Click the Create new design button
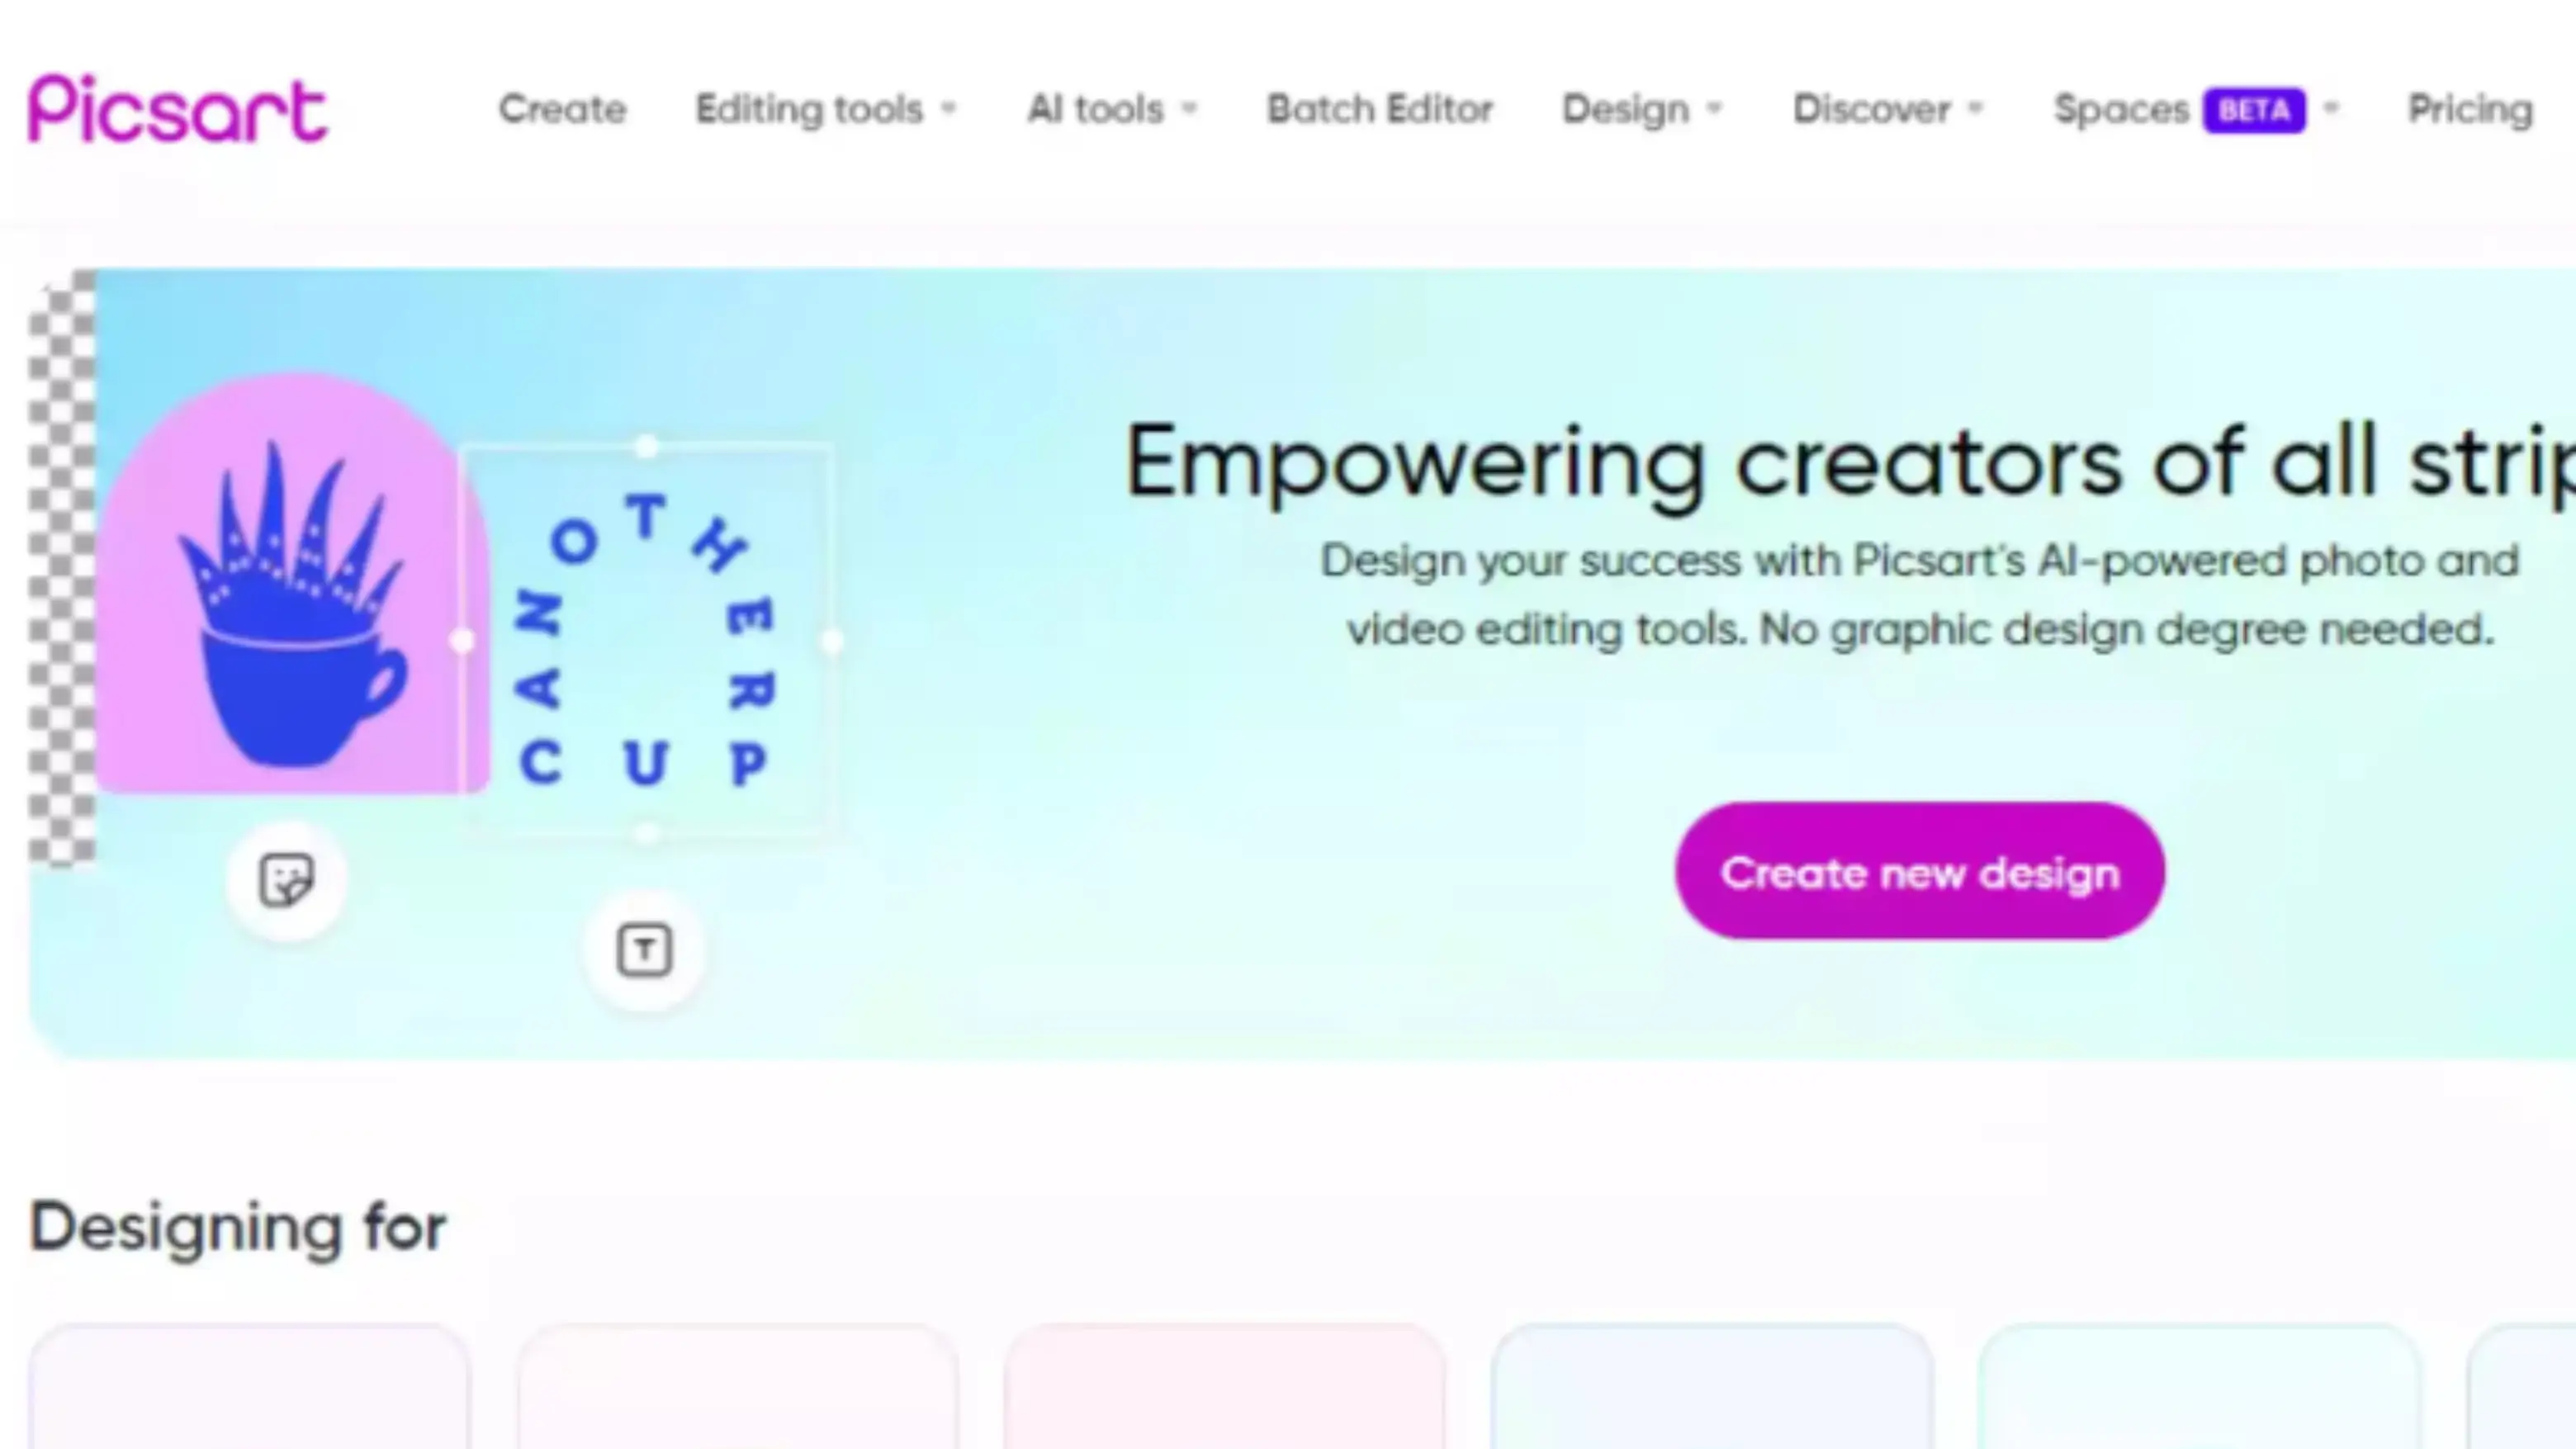Viewport: 2576px width, 1449px height. click(x=1920, y=871)
